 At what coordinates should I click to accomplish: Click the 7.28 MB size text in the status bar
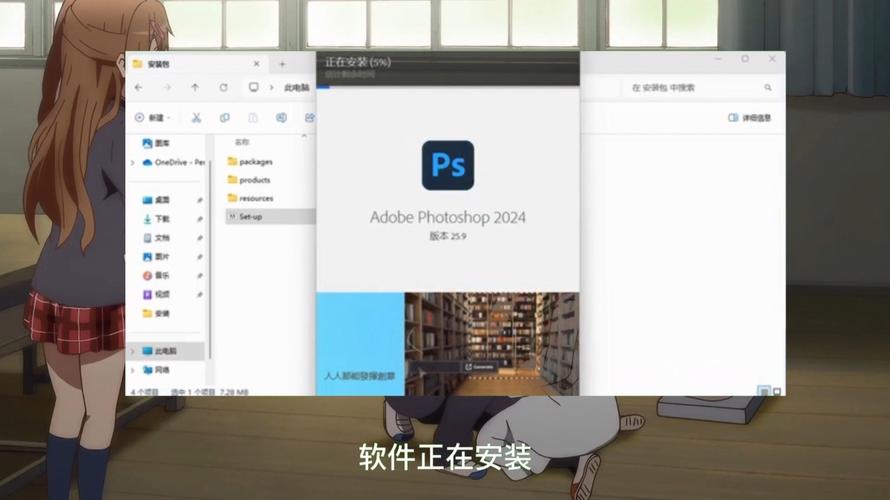(x=234, y=392)
